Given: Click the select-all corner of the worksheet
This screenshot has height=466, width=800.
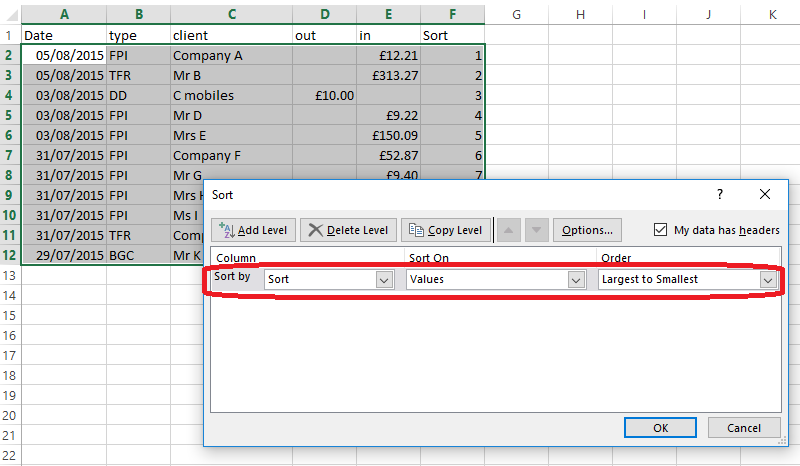Looking at the screenshot, I should (x=11, y=14).
